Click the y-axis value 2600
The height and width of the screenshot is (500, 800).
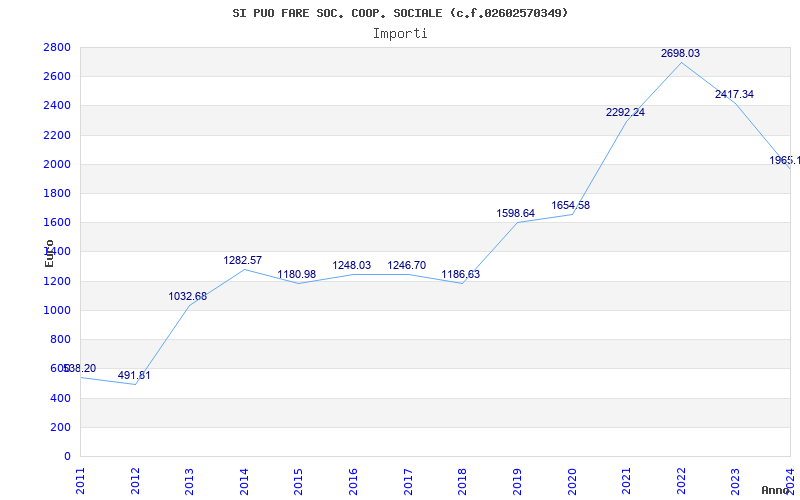coord(57,77)
